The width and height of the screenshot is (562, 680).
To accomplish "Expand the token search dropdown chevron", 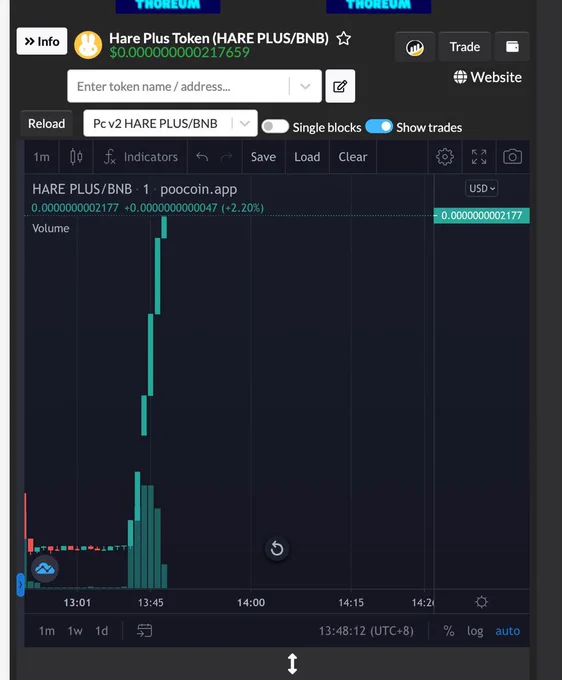I will pyautogui.click(x=305, y=86).
